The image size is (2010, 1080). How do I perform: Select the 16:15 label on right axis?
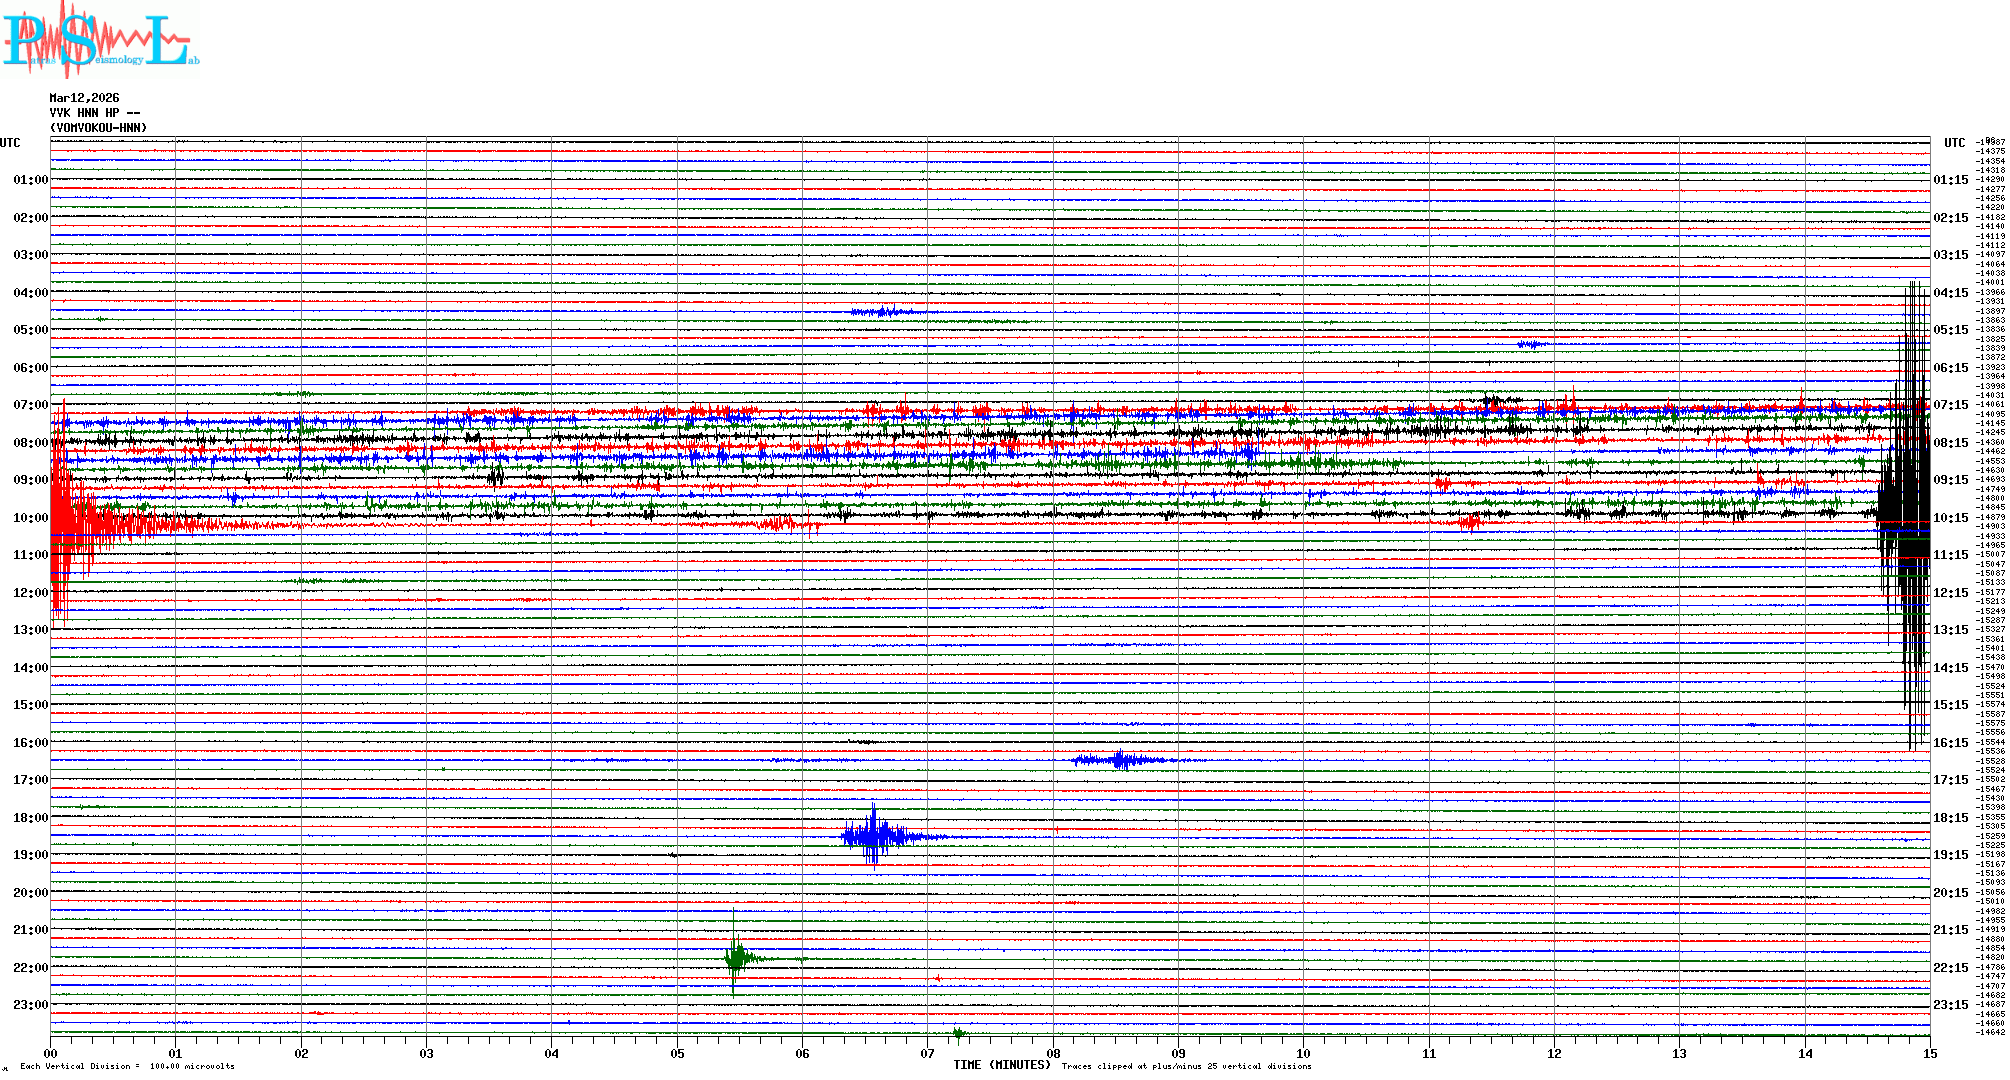(x=1950, y=743)
